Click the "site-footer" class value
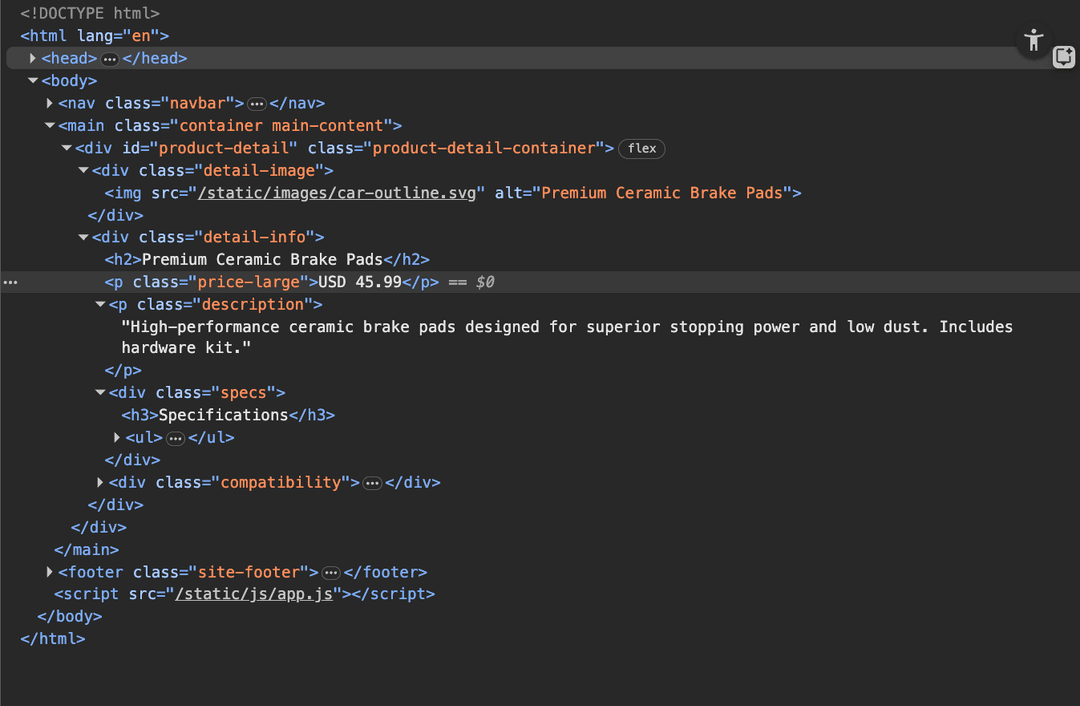Image resolution: width=1080 pixels, height=706 pixels. point(249,572)
